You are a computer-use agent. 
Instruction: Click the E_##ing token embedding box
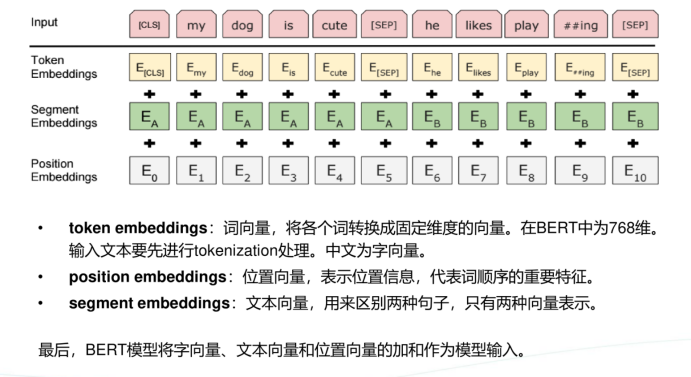click(x=580, y=67)
